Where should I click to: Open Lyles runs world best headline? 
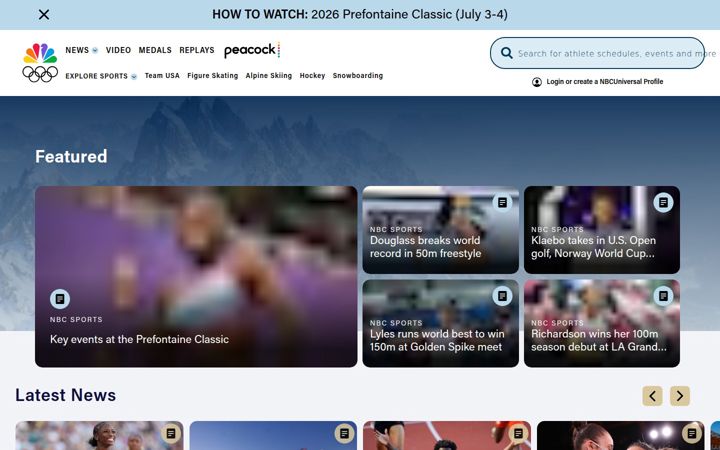coord(437,340)
